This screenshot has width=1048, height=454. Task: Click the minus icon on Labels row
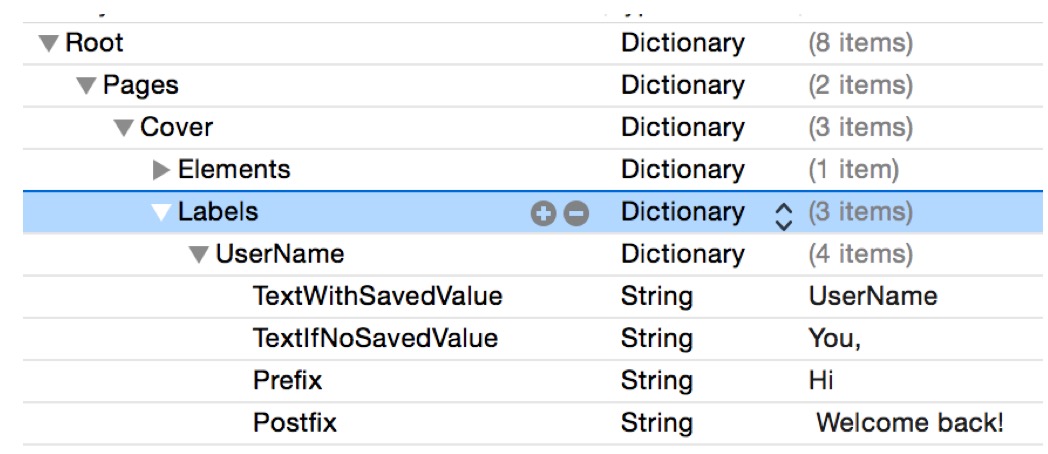tap(576, 213)
